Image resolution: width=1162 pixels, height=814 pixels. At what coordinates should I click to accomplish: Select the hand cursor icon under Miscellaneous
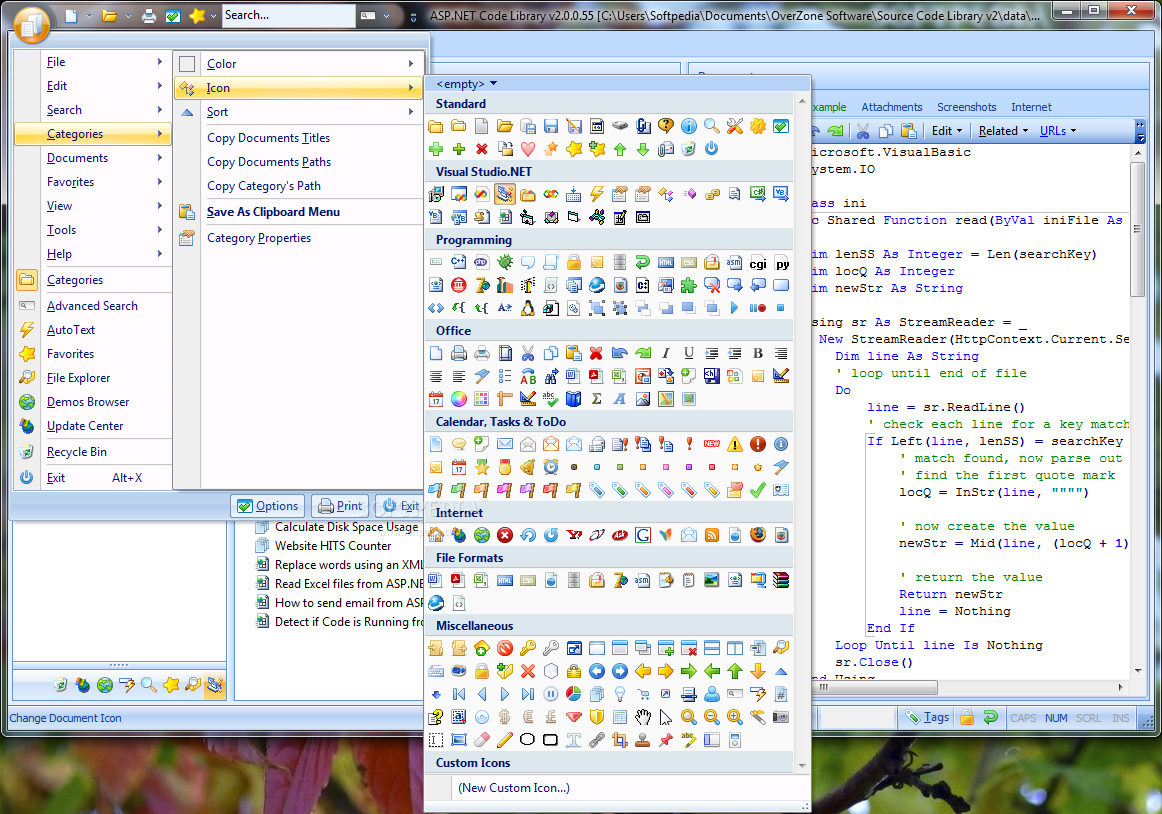click(x=643, y=717)
